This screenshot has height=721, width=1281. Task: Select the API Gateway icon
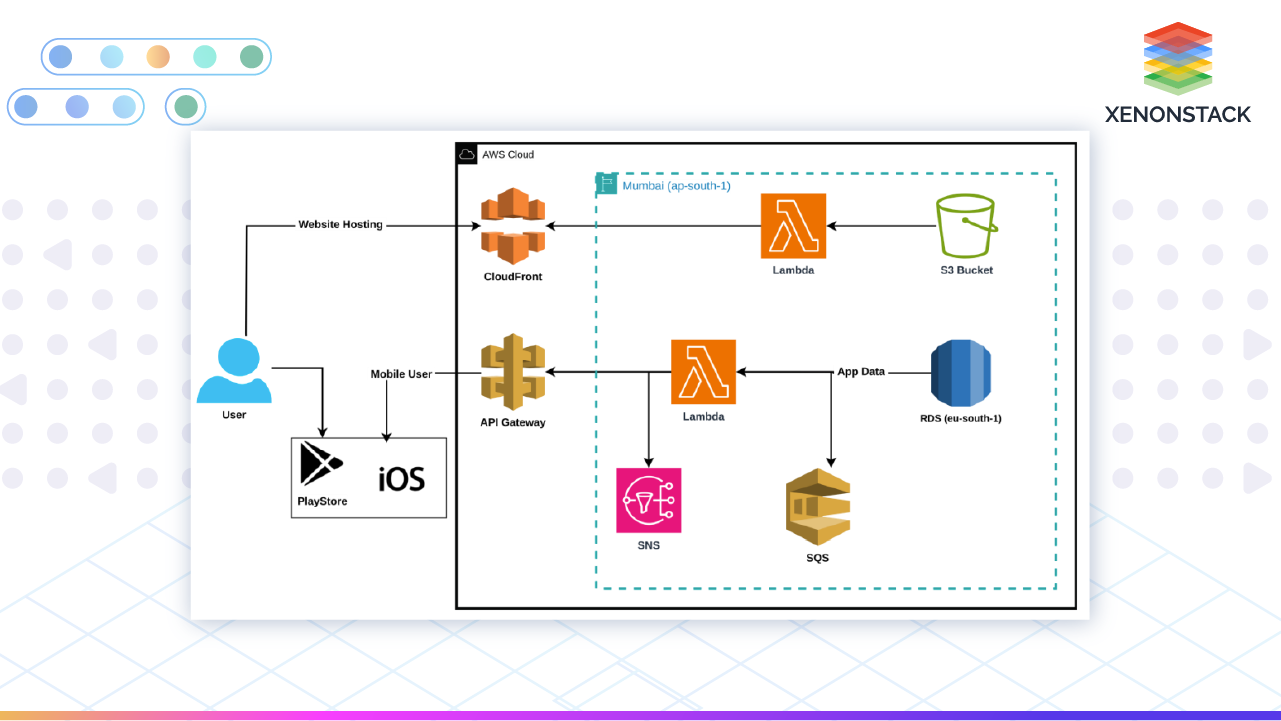point(513,373)
